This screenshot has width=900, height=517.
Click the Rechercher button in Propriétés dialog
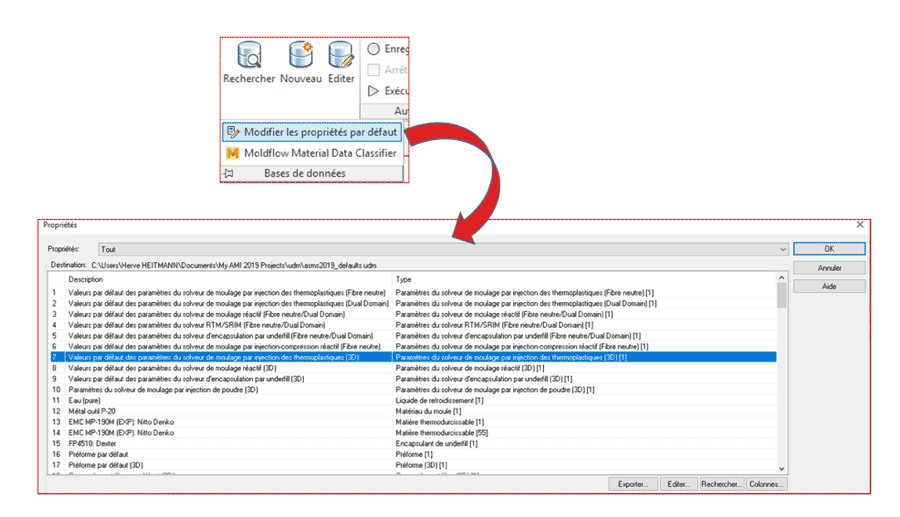(x=722, y=484)
